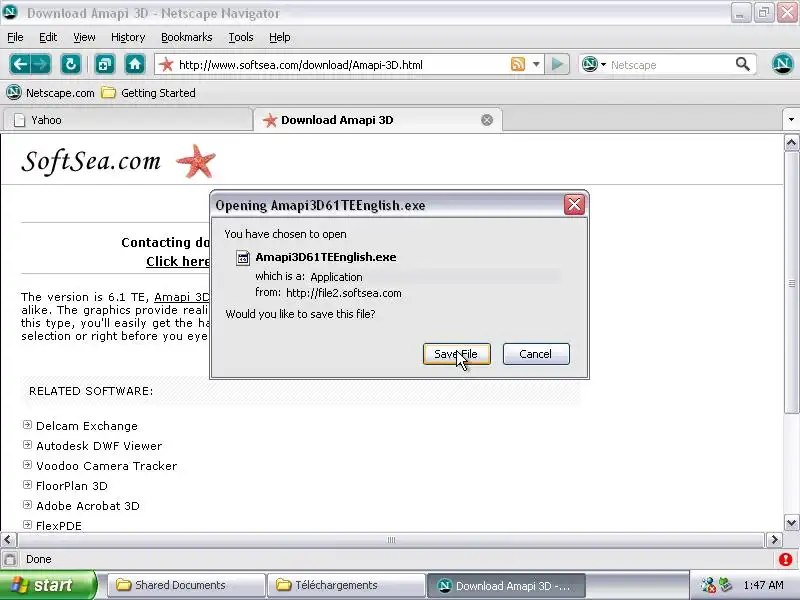Click the Save File button
Viewport: 800px width, 600px height.
point(457,354)
